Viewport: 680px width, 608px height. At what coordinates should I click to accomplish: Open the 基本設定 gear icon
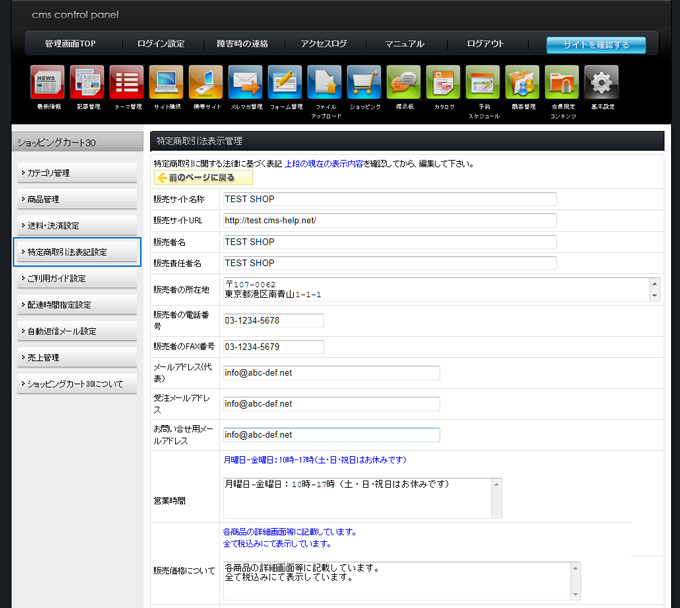pyautogui.click(x=600, y=82)
